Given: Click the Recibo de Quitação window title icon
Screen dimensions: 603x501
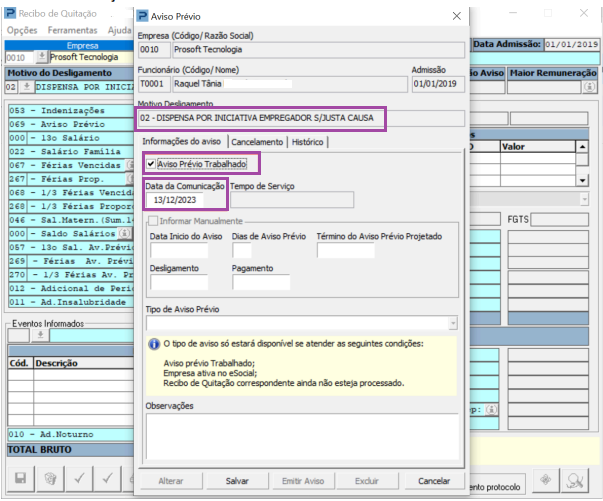Looking at the screenshot, I should tap(10, 13).
